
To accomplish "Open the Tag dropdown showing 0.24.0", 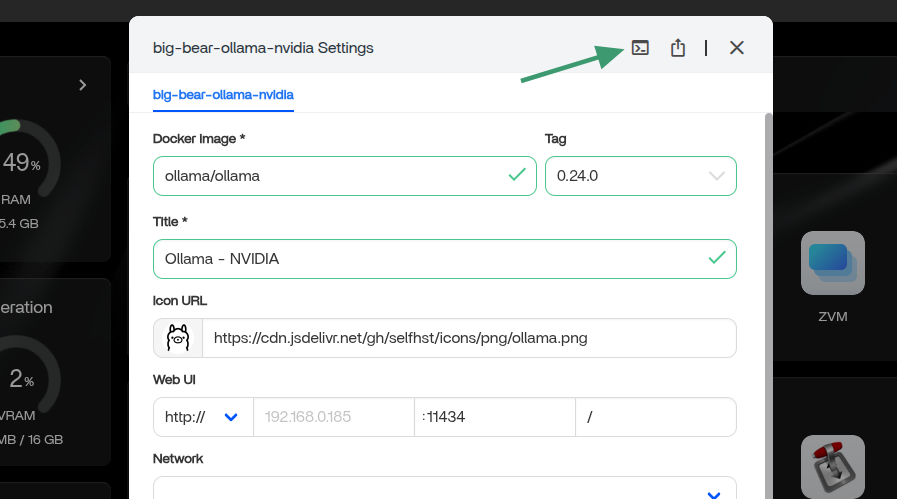I will (641, 176).
